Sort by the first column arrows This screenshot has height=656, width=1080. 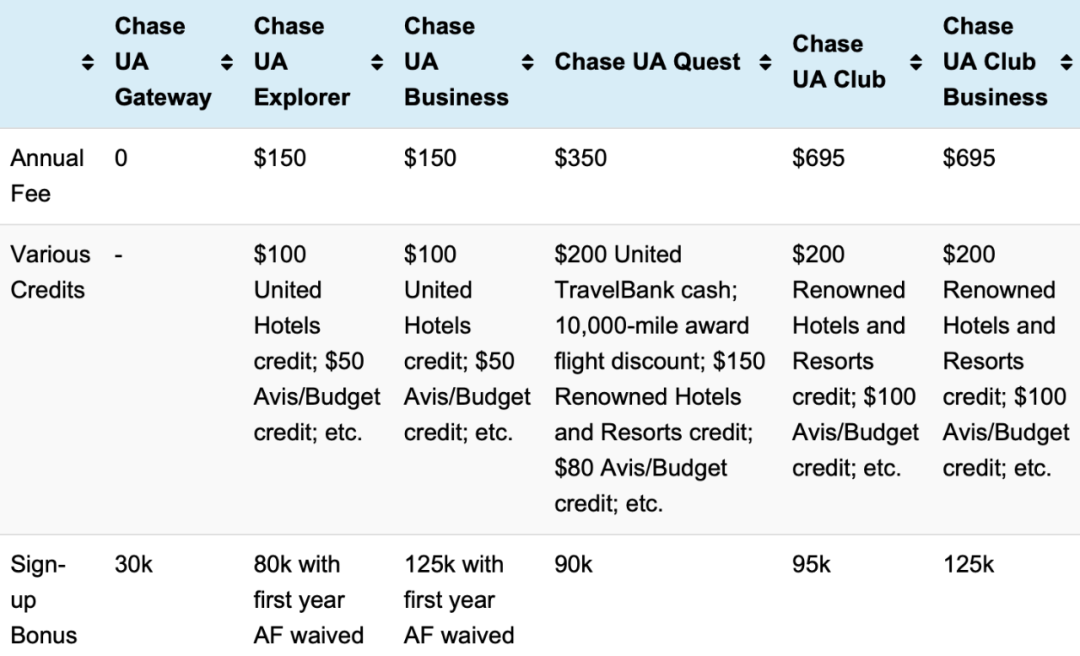point(87,62)
